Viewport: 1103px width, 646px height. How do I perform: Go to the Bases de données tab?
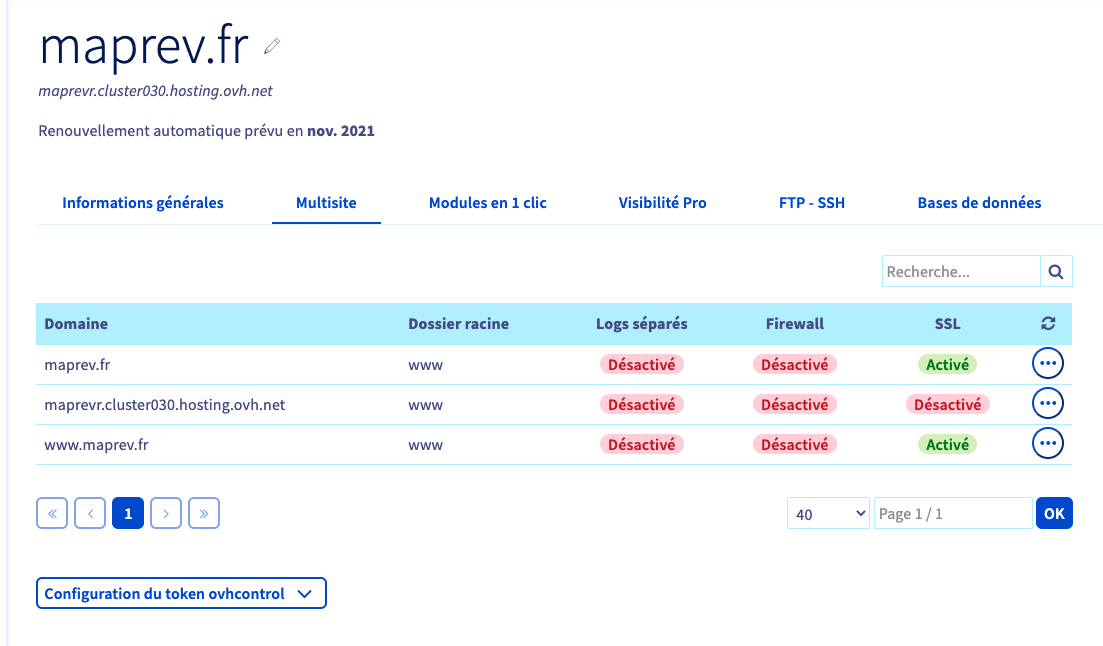pyautogui.click(x=979, y=203)
